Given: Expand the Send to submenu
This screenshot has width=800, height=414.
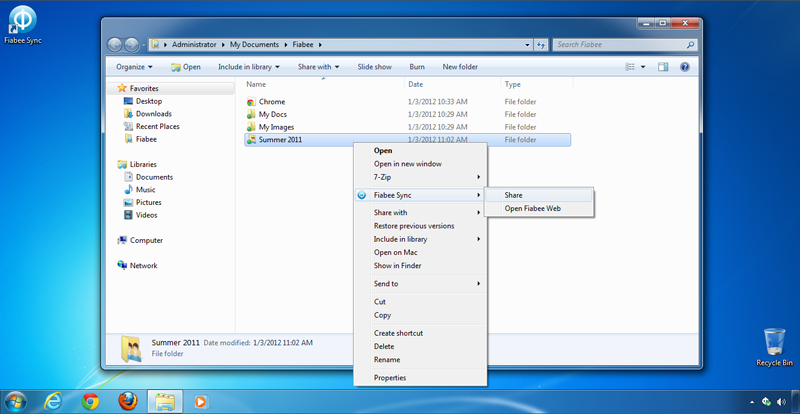Looking at the screenshot, I should 420,283.
